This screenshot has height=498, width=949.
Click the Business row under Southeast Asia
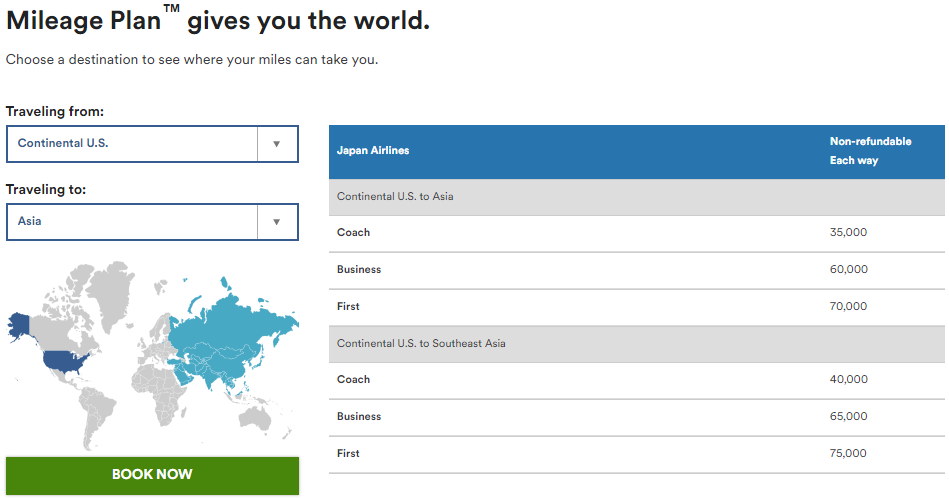click(637, 417)
